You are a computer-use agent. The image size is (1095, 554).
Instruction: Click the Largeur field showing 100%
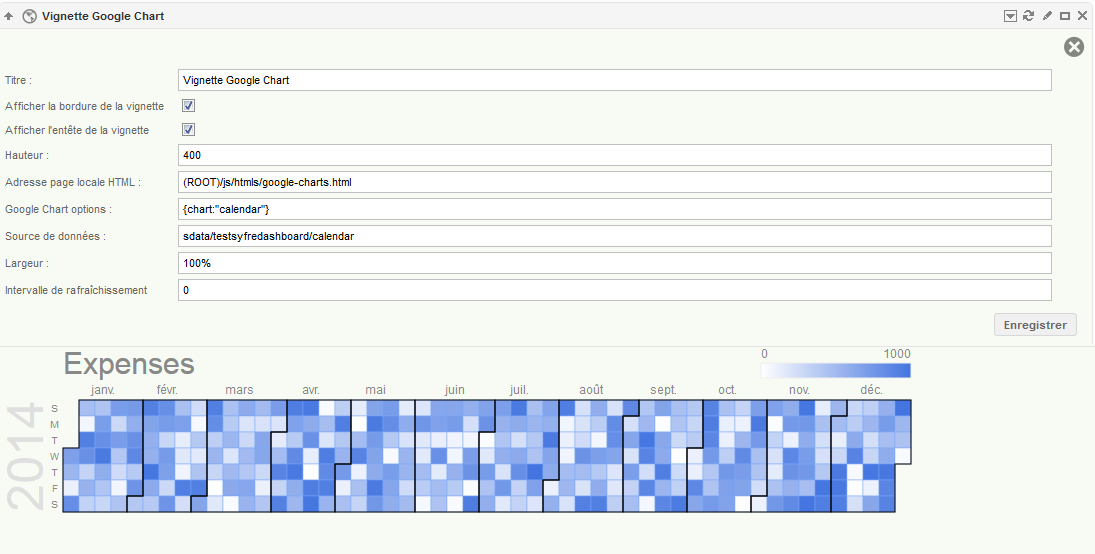pyautogui.click(x=615, y=263)
